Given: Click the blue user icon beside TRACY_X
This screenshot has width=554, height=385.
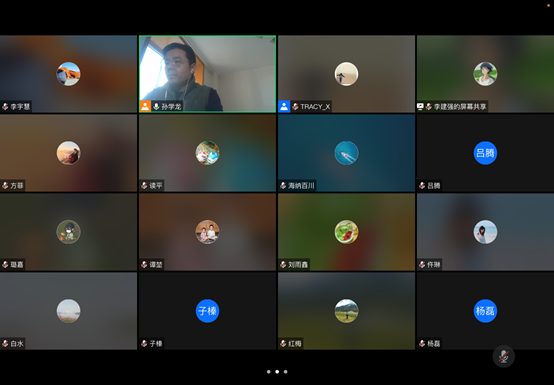Looking at the screenshot, I should pos(284,106).
